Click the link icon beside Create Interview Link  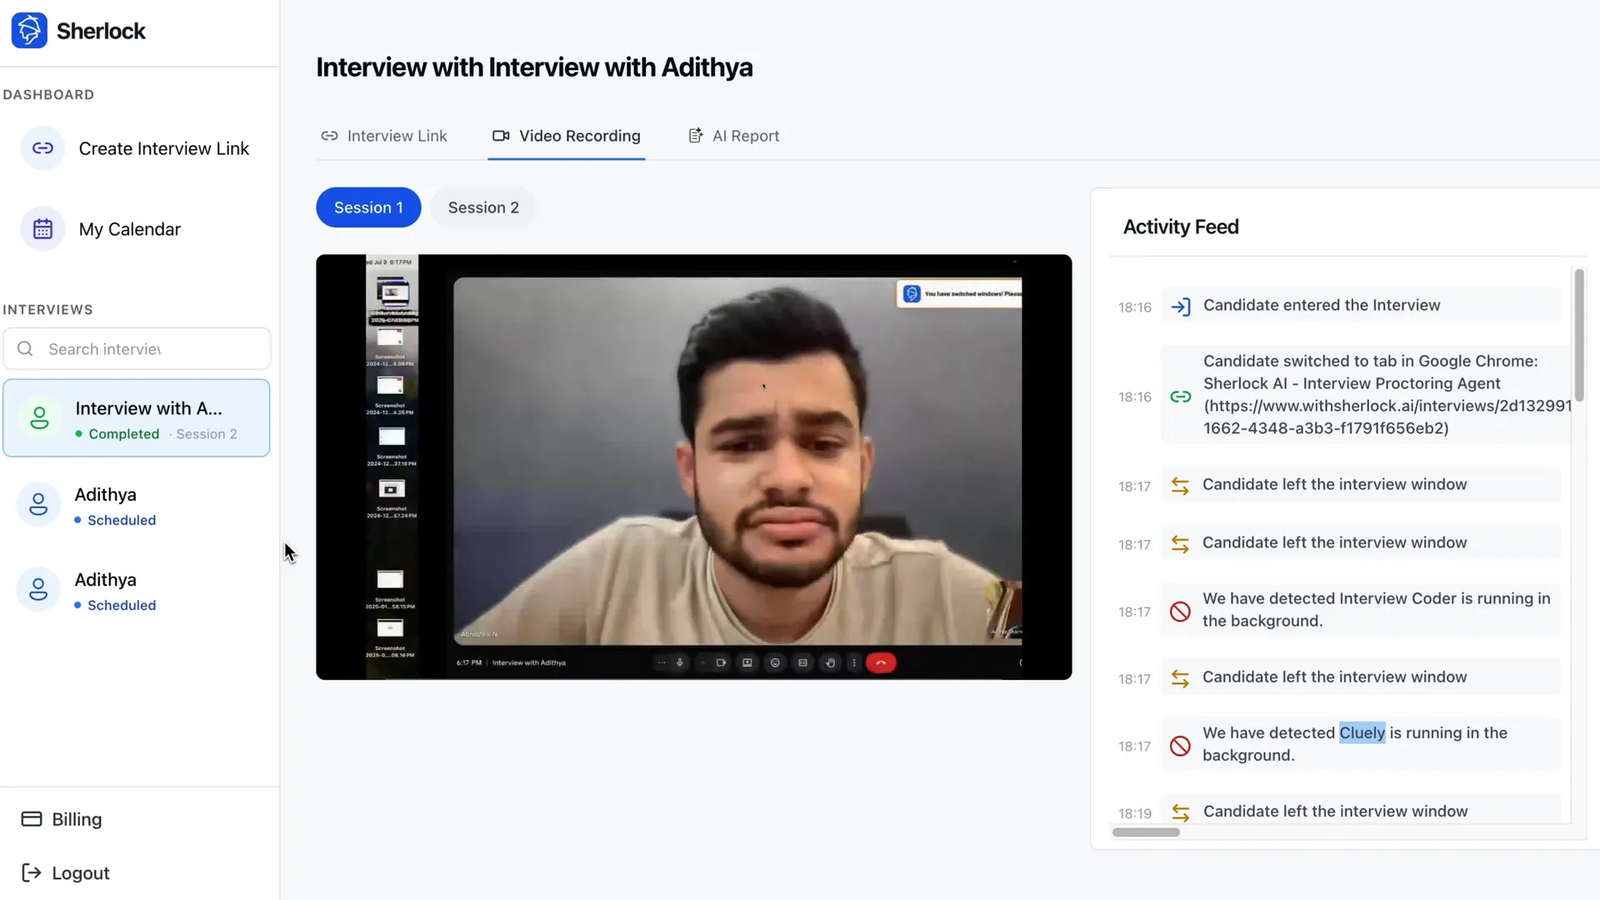tap(43, 148)
